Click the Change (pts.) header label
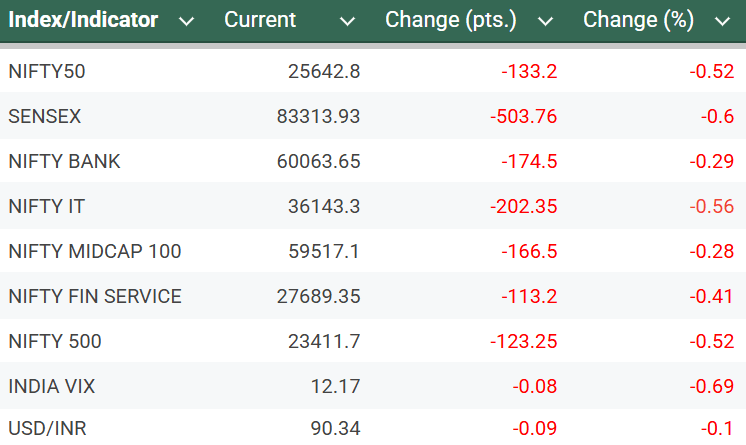The height and width of the screenshot is (445, 746). pos(451,20)
